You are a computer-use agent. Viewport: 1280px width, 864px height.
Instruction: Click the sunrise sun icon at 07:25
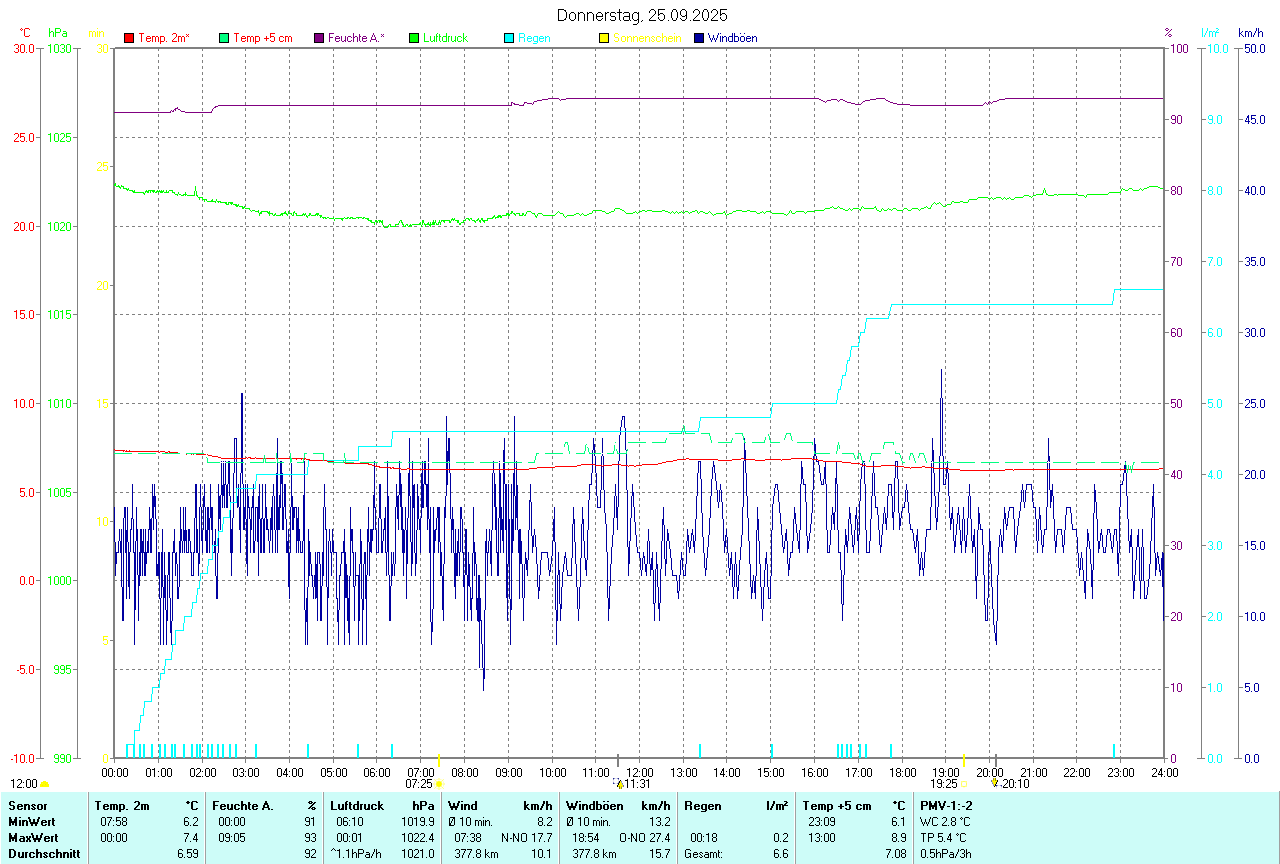438,784
